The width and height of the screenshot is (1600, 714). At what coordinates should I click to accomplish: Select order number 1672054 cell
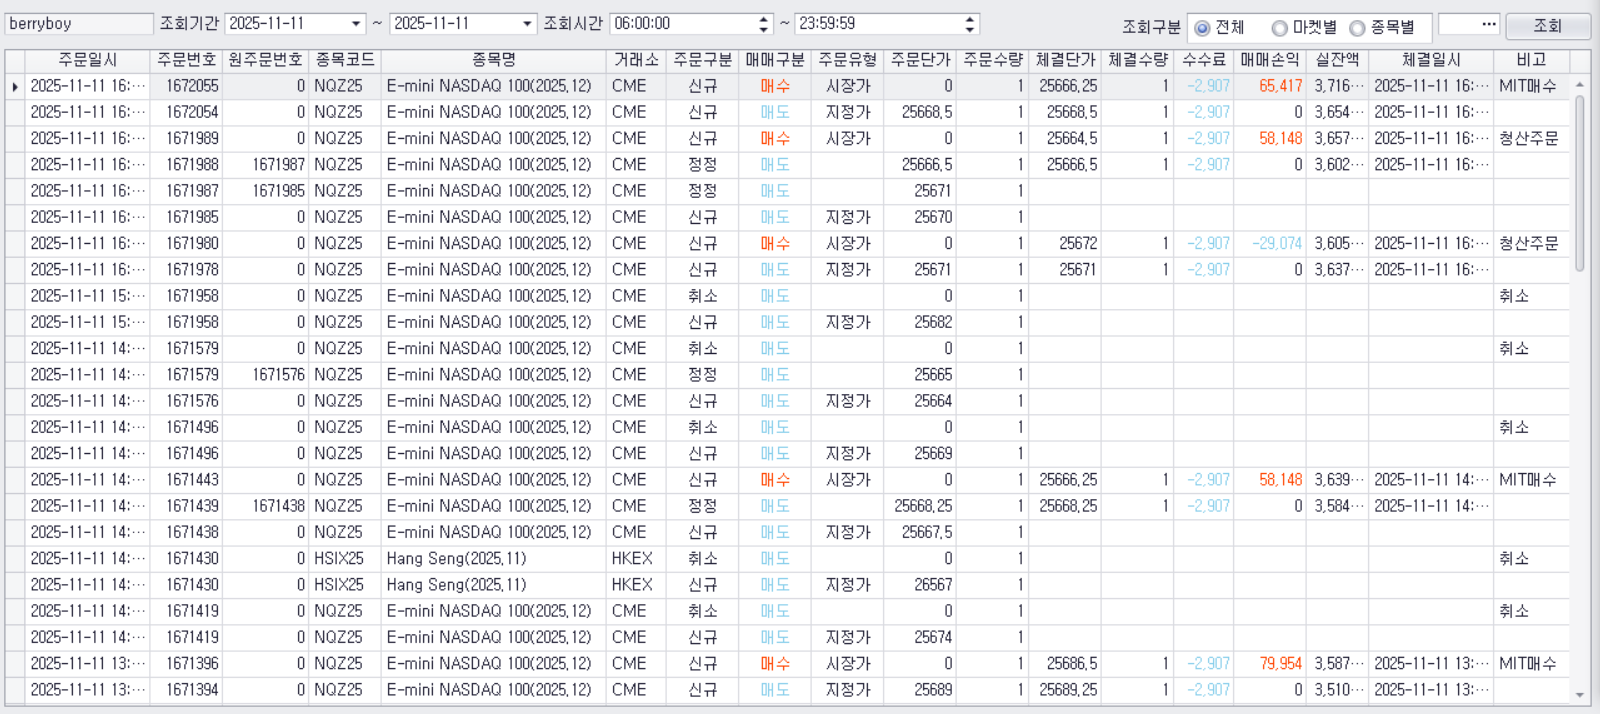pyautogui.click(x=186, y=113)
